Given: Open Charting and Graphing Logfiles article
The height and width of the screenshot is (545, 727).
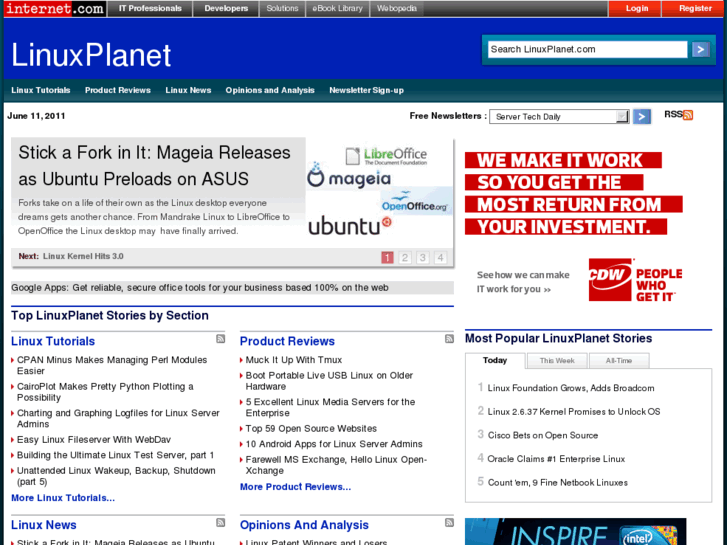Looking at the screenshot, I should (x=118, y=418).
